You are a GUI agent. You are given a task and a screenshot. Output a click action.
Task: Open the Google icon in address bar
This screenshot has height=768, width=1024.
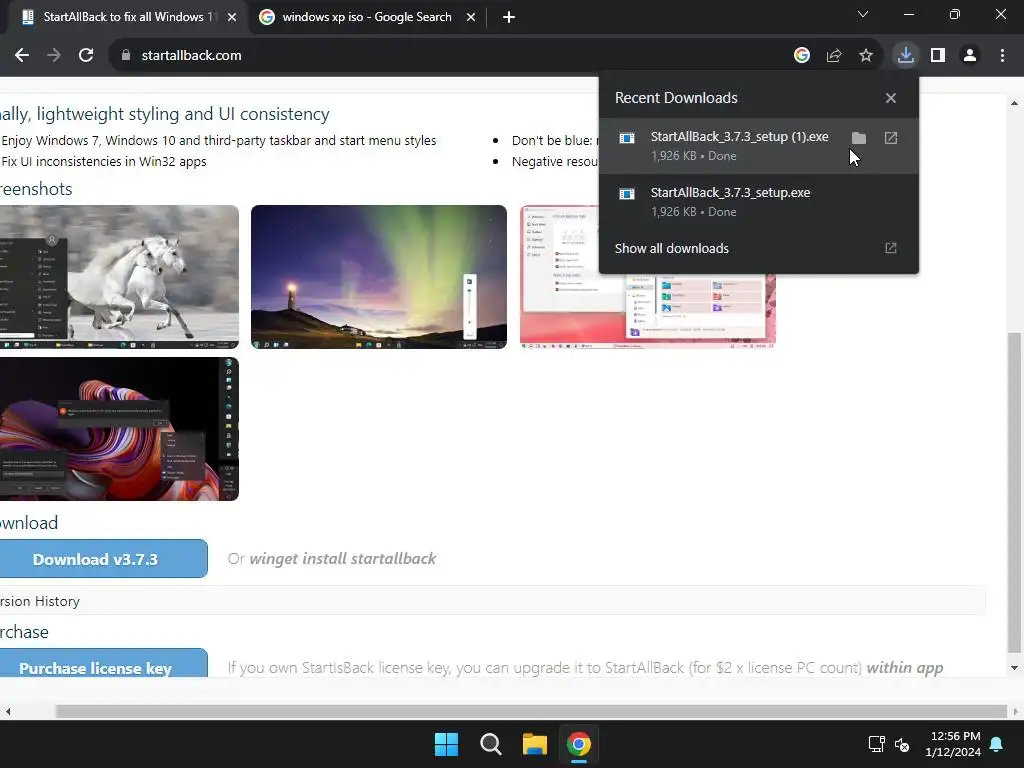click(x=802, y=56)
